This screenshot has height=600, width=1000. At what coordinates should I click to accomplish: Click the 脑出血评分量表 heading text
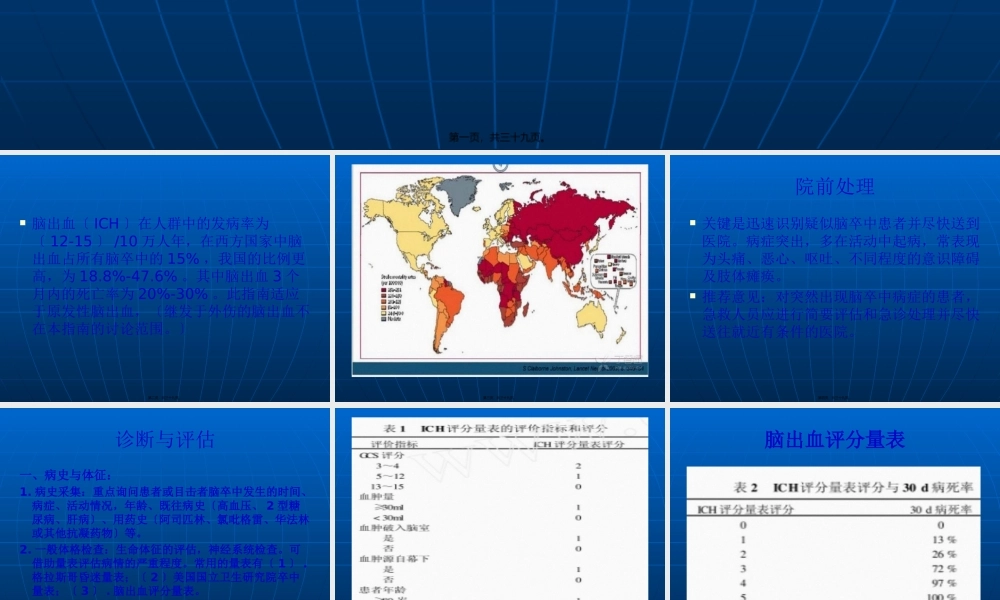tap(834, 439)
